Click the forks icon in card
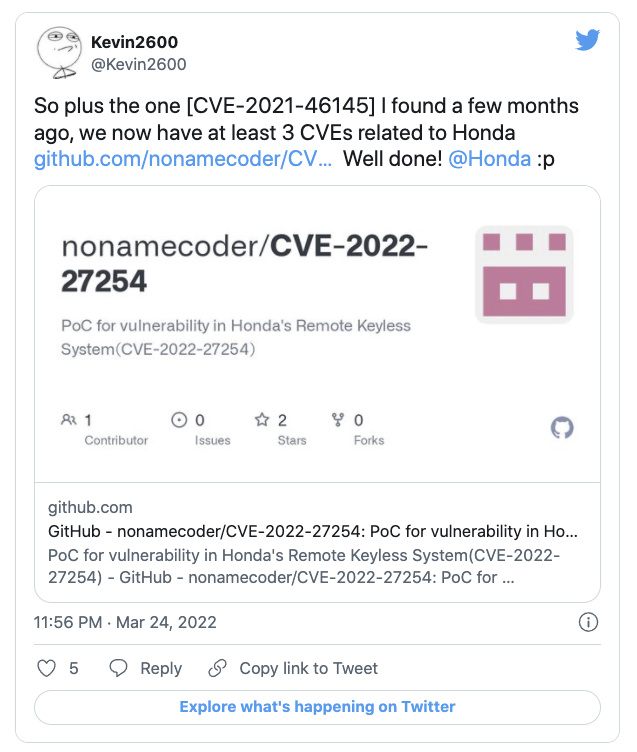The image size is (637, 752). (338, 420)
